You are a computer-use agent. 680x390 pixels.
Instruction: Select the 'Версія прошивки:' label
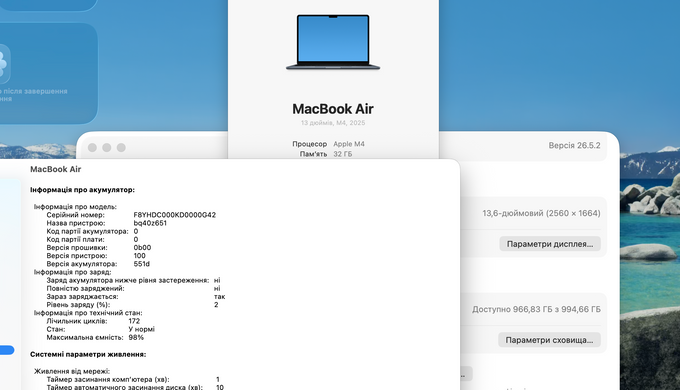pyautogui.click(x=77, y=248)
